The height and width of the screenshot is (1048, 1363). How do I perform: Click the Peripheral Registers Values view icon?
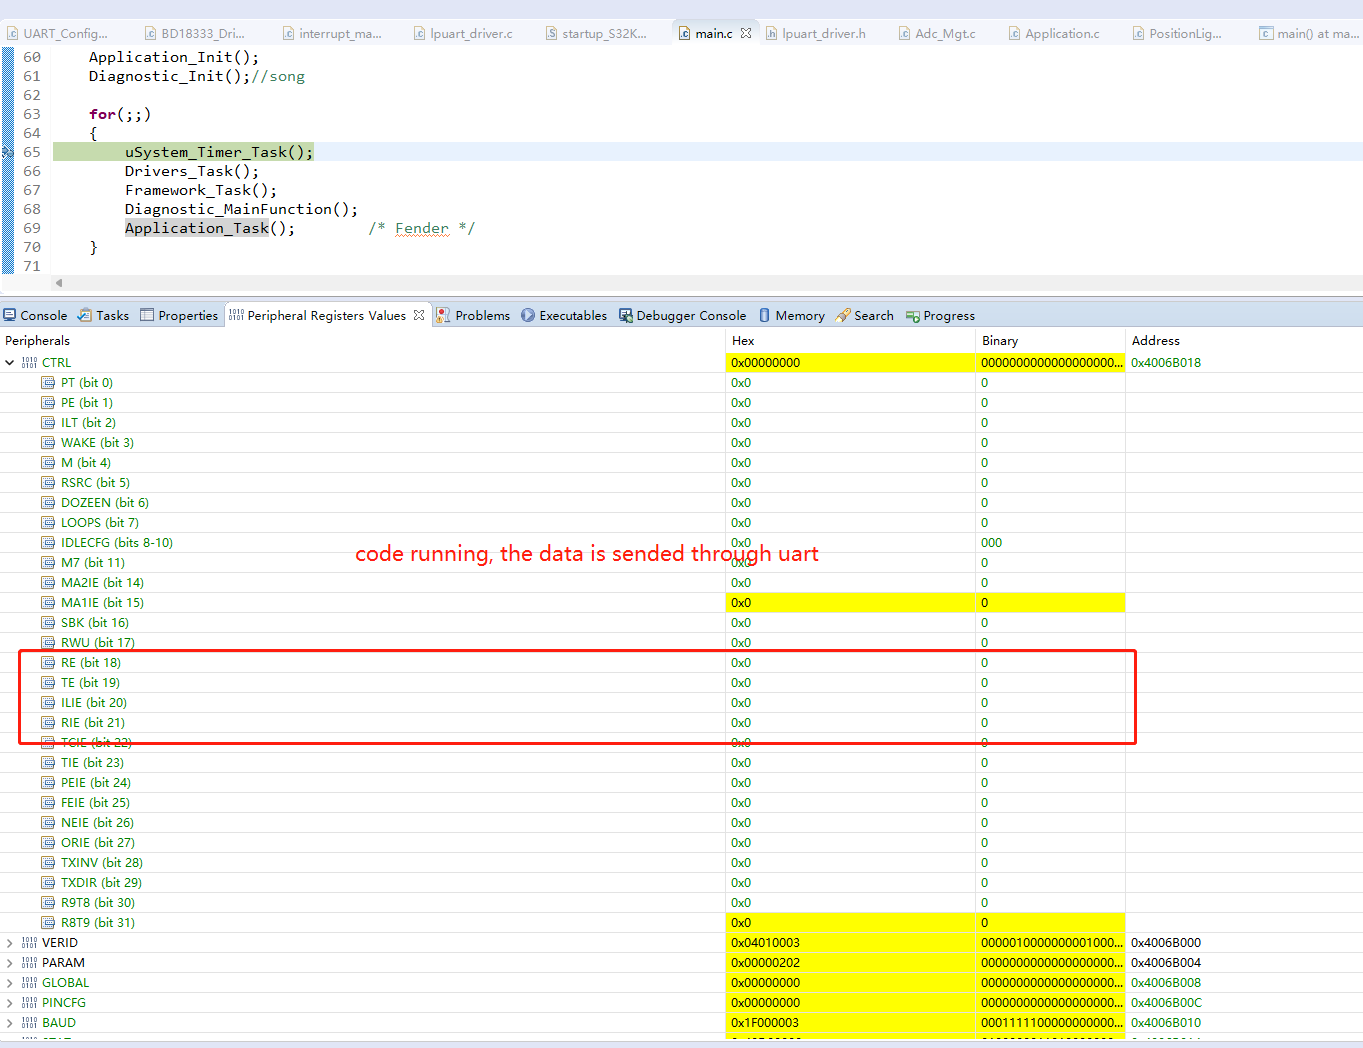pos(236,314)
